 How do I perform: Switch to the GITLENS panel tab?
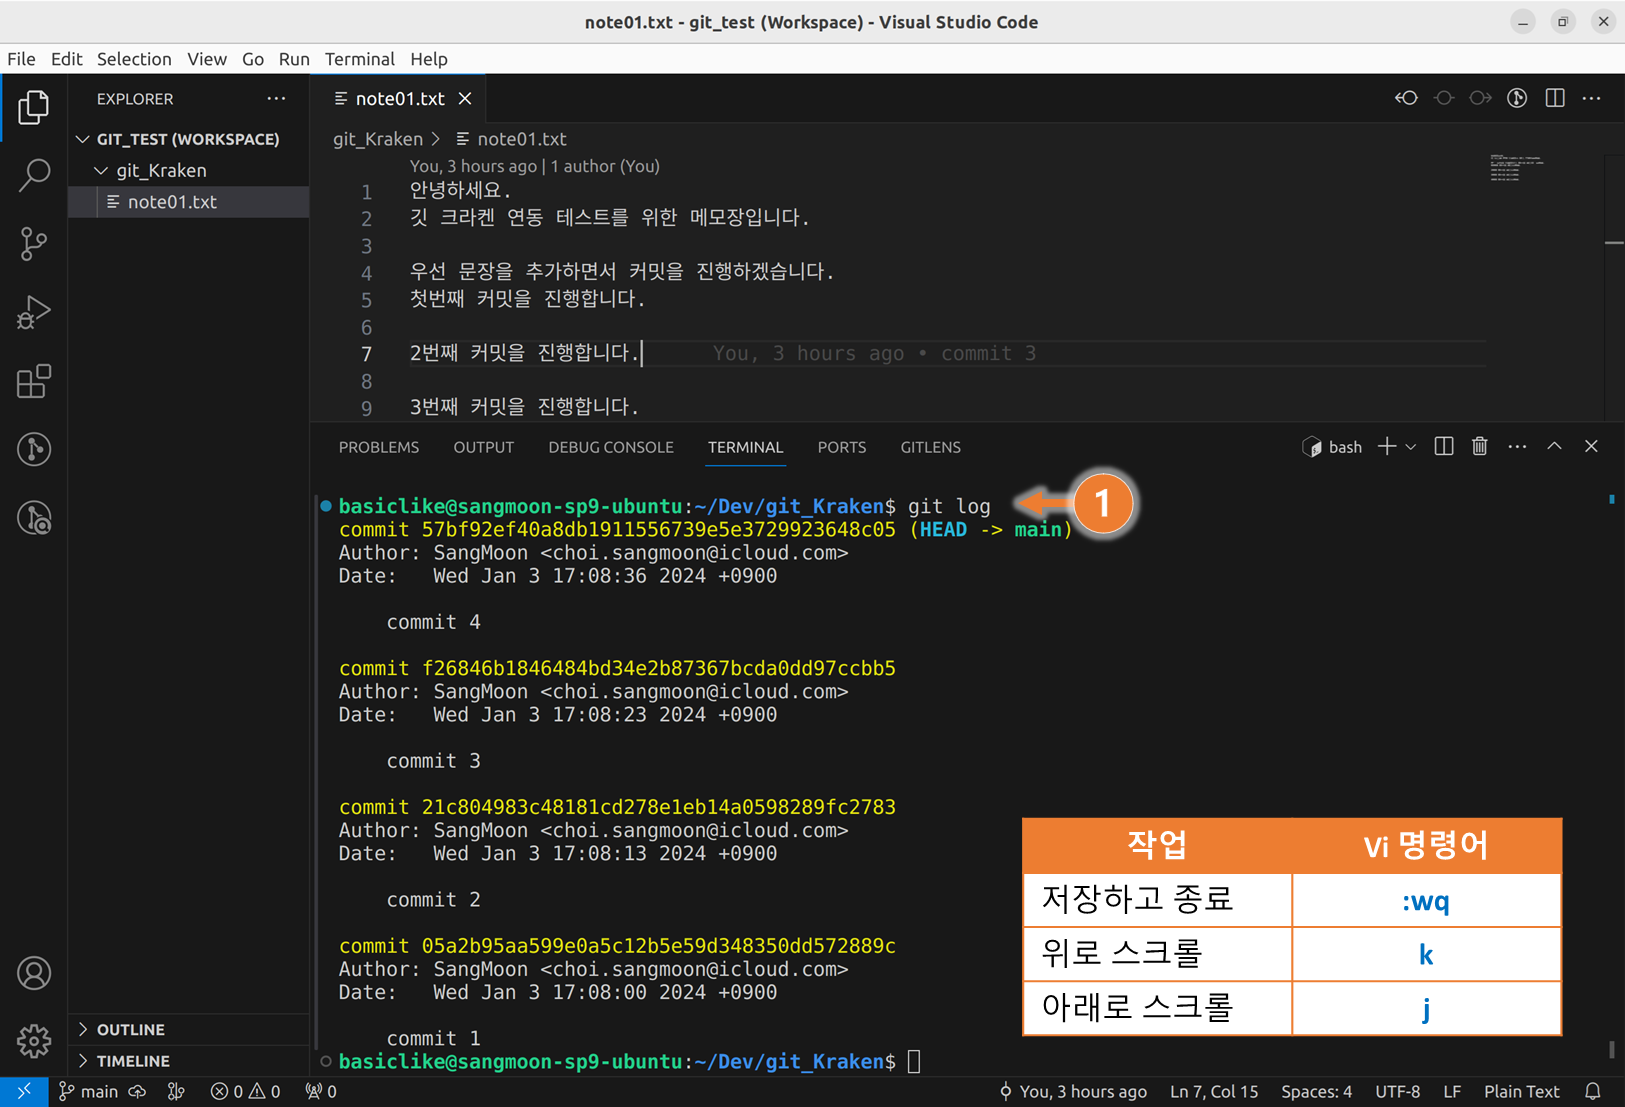(x=931, y=447)
